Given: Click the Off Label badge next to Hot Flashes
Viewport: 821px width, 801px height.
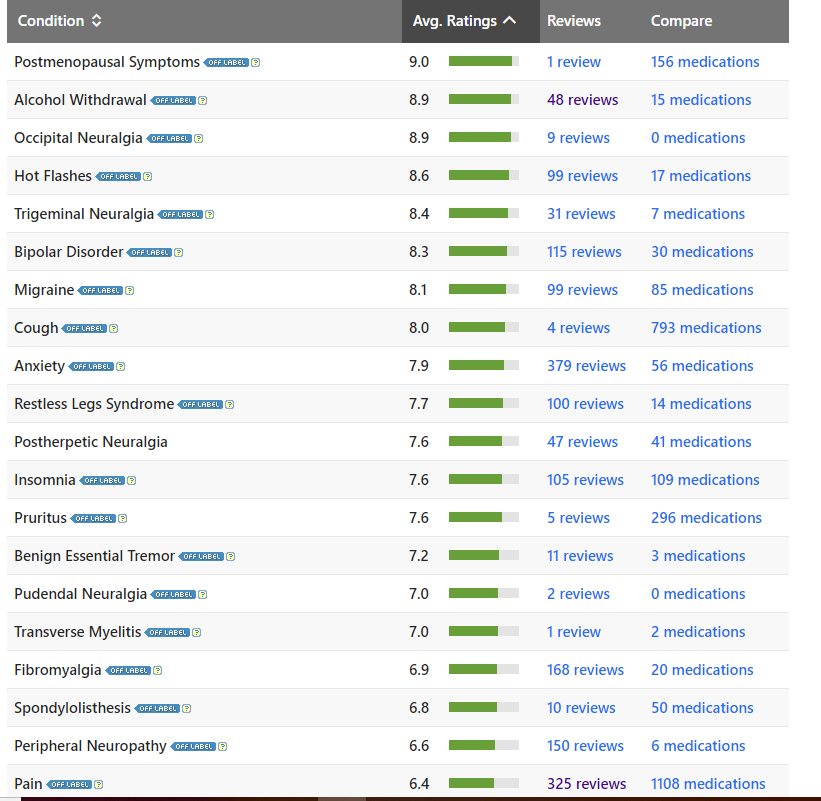Looking at the screenshot, I should tap(118, 176).
